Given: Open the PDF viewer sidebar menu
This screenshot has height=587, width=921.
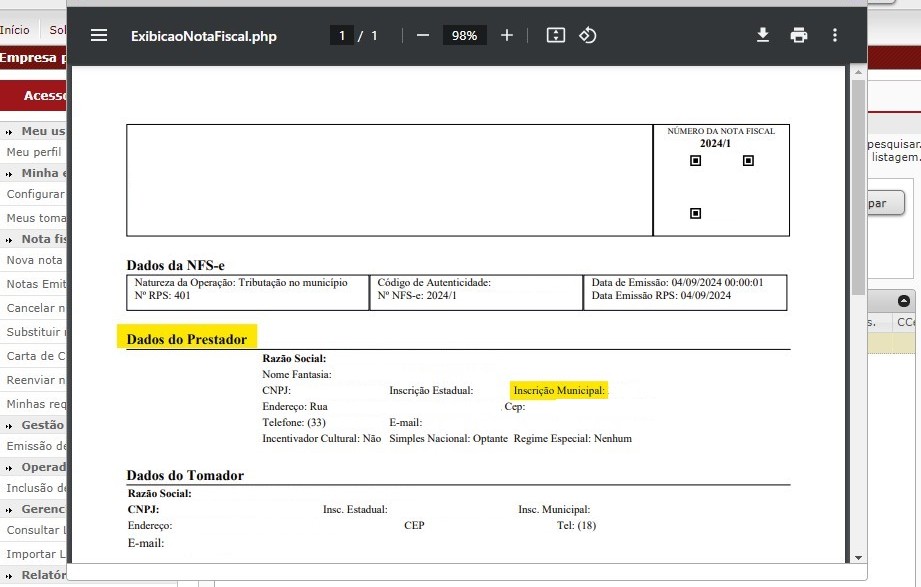Looking at the screenshot, I should pyautogui.click(x=98, y=35).
